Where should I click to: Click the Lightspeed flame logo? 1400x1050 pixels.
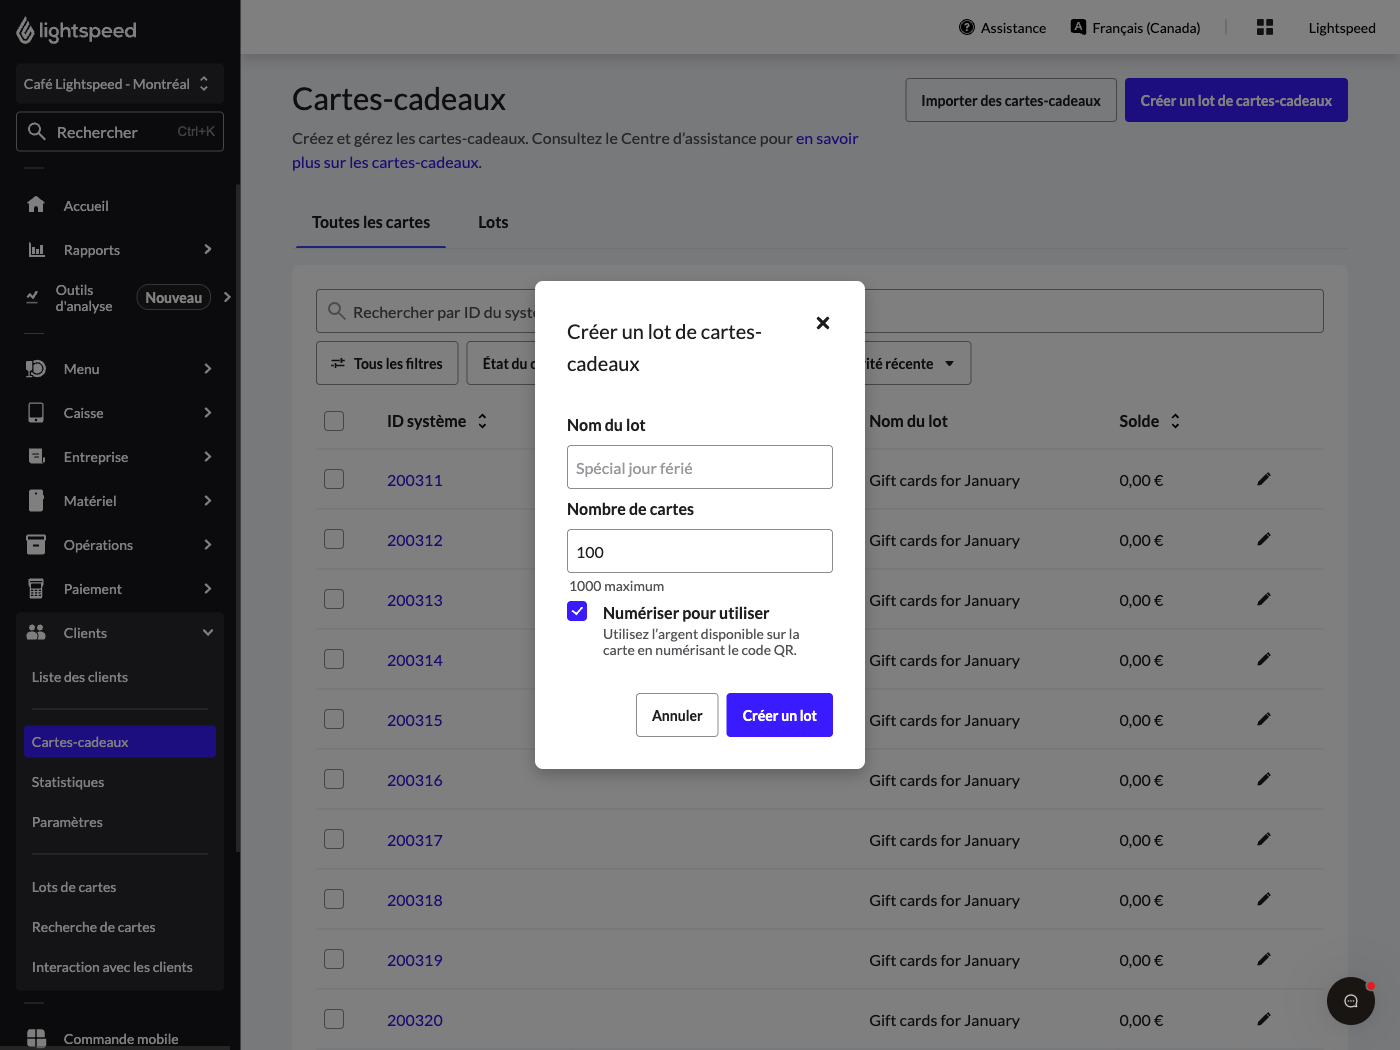26,31
